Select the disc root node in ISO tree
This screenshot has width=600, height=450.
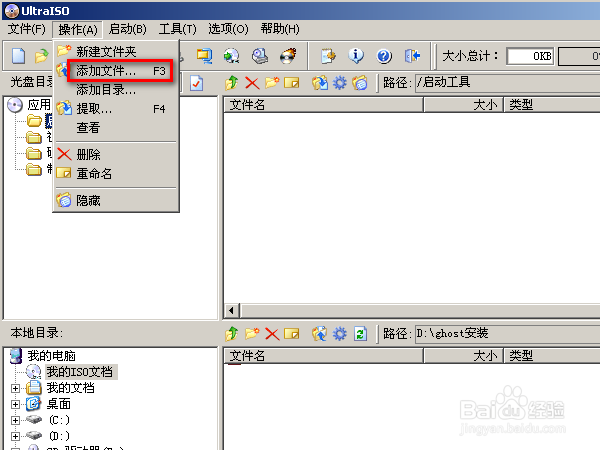(38, 105)
